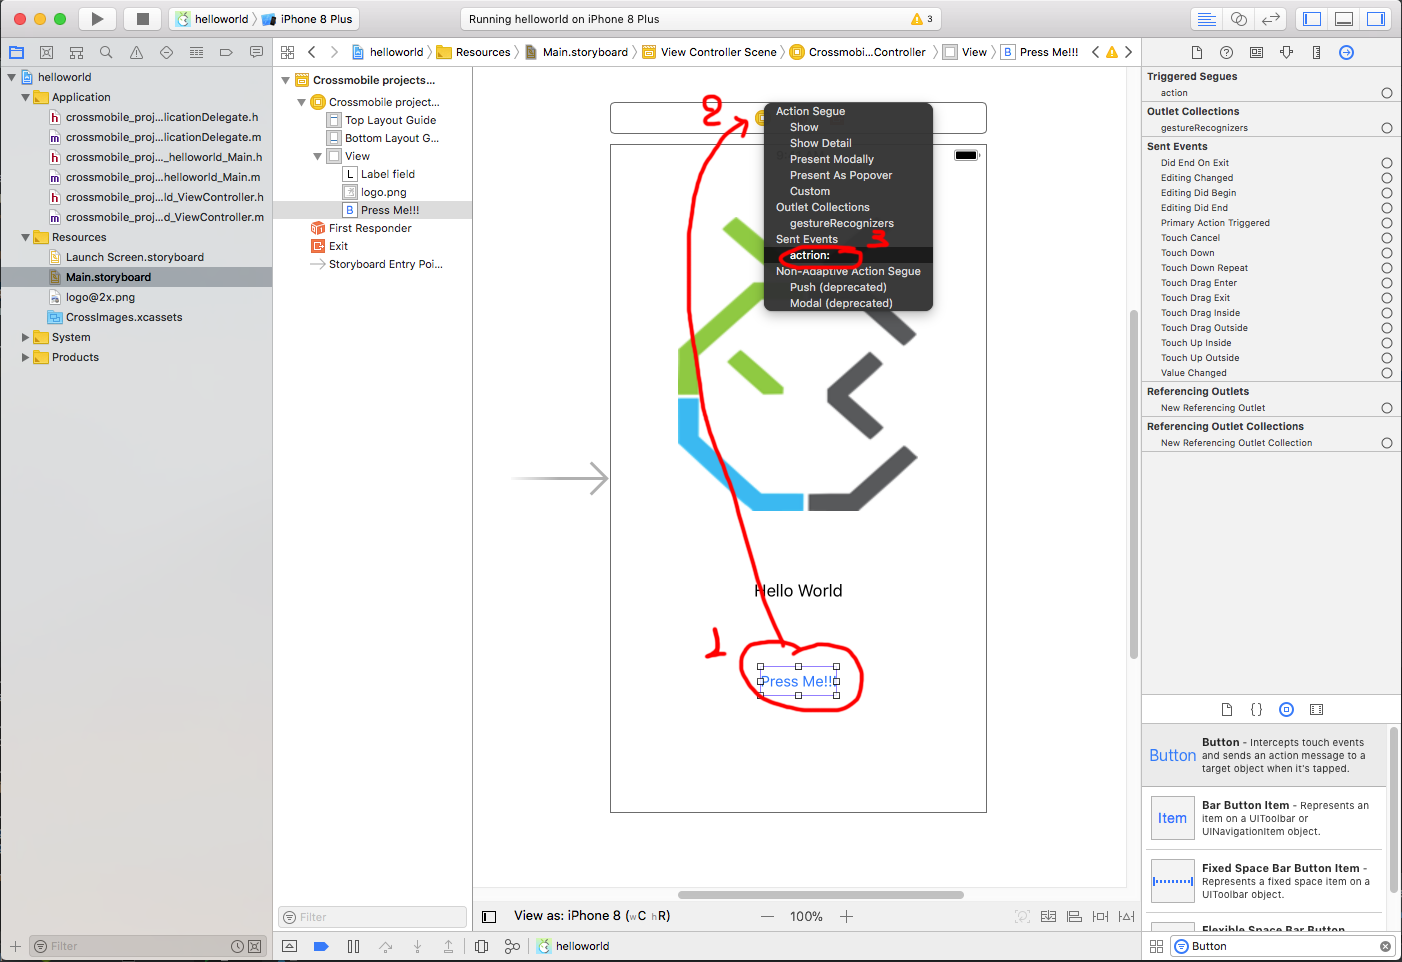Toggle the left navigator panel
Image resolution: width=1402 pixels, height=962 pixels.
tap(1312, 19)
